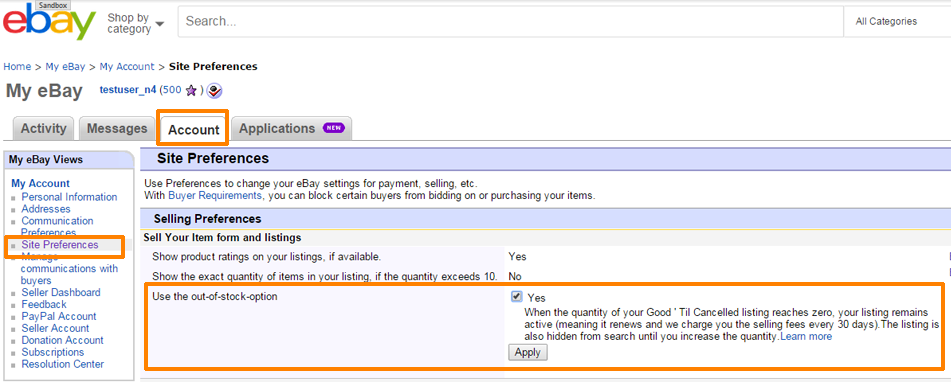Click in the Search input field
Viewport: 951px width, 382px height.
[510, 21]
